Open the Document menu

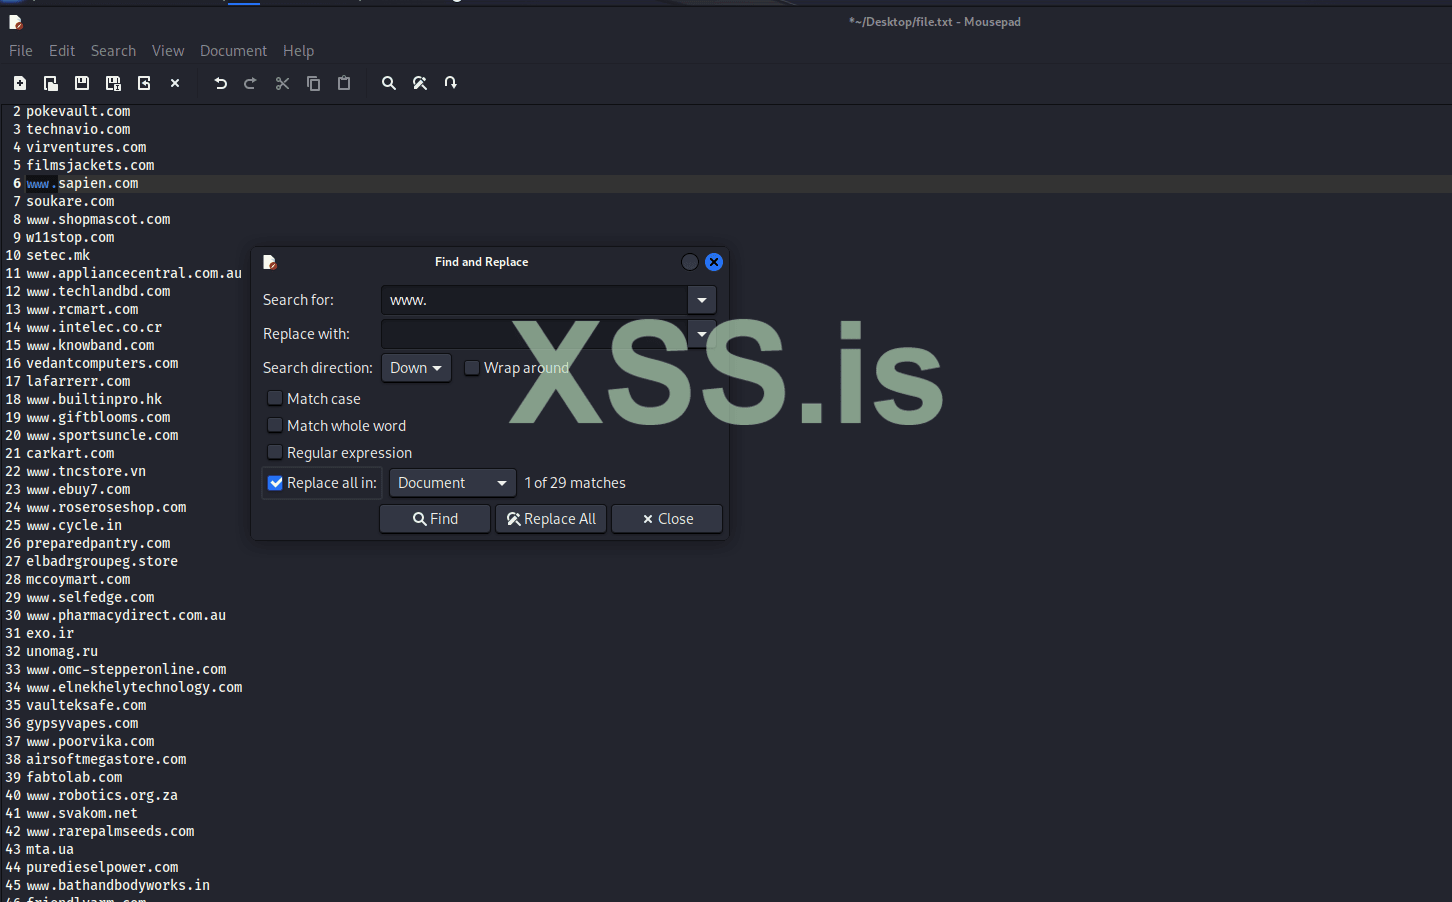pyautogui.click(x=233, y=51)
